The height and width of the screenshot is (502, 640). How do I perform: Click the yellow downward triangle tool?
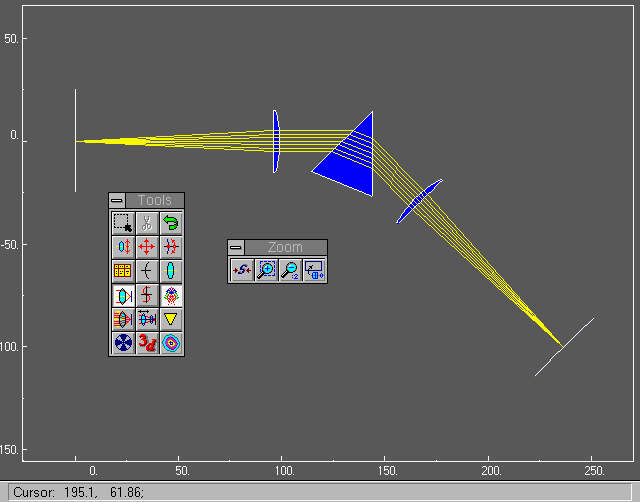[171, 319]
